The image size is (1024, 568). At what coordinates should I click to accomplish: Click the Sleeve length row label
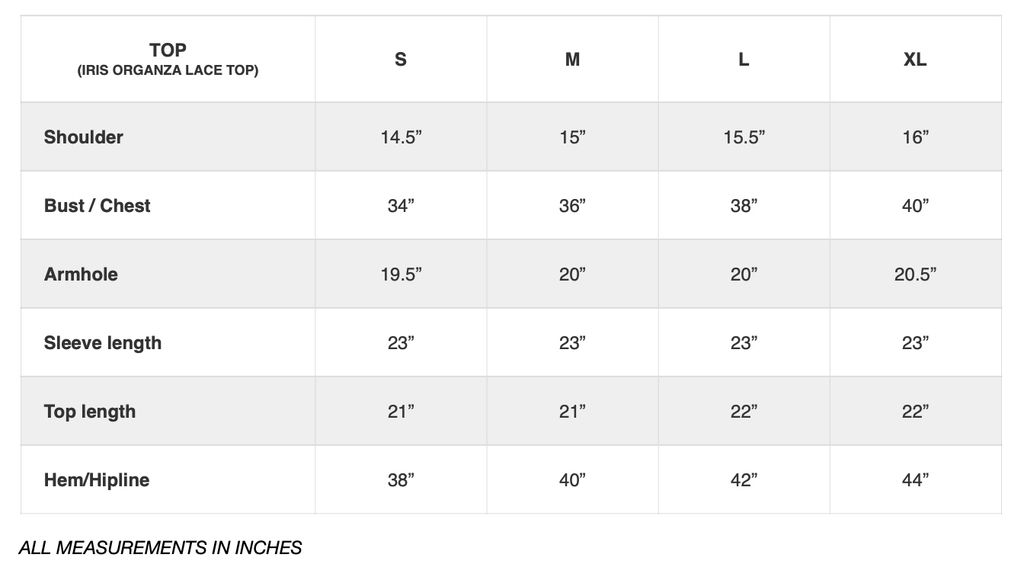click(103, 343)
